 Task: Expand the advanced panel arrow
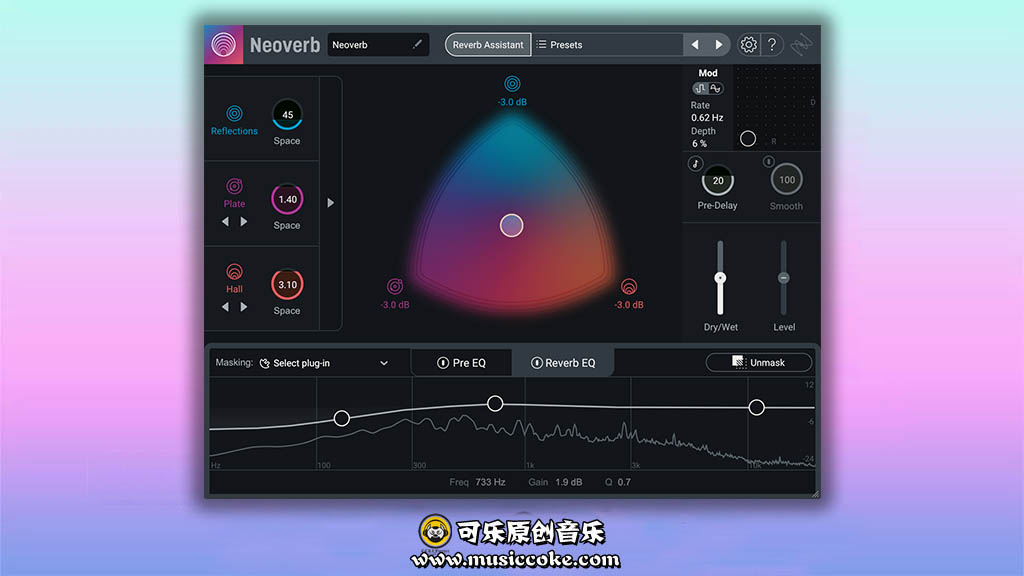point(330,203)
